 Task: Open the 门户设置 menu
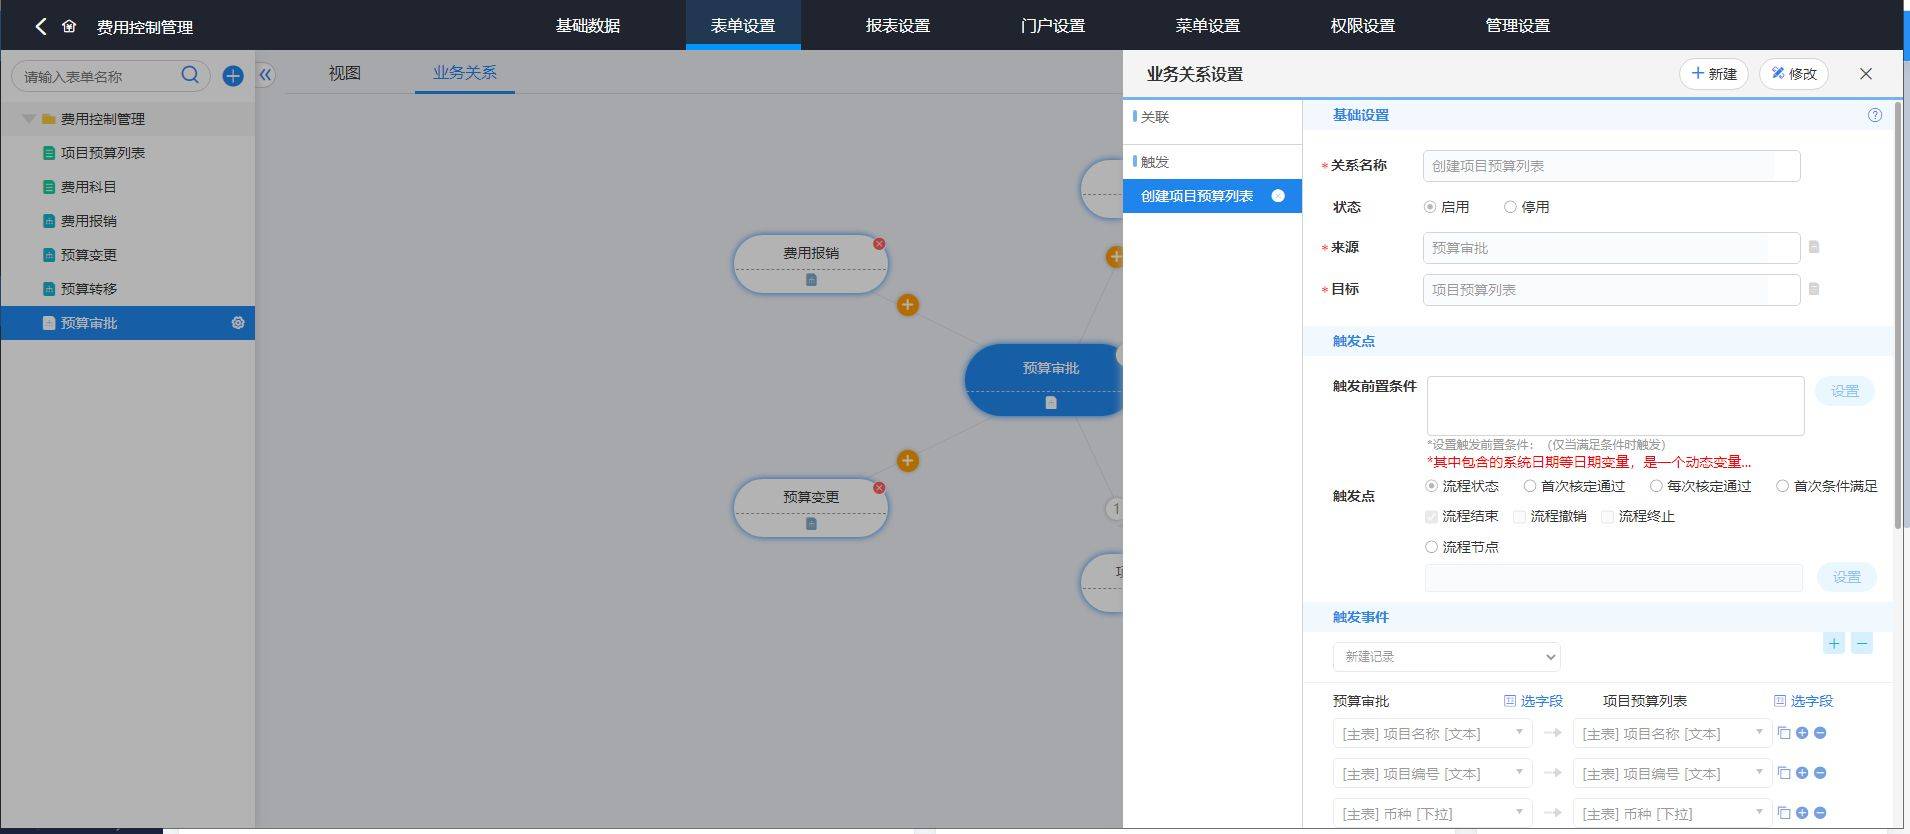(x=1053, y=26)
